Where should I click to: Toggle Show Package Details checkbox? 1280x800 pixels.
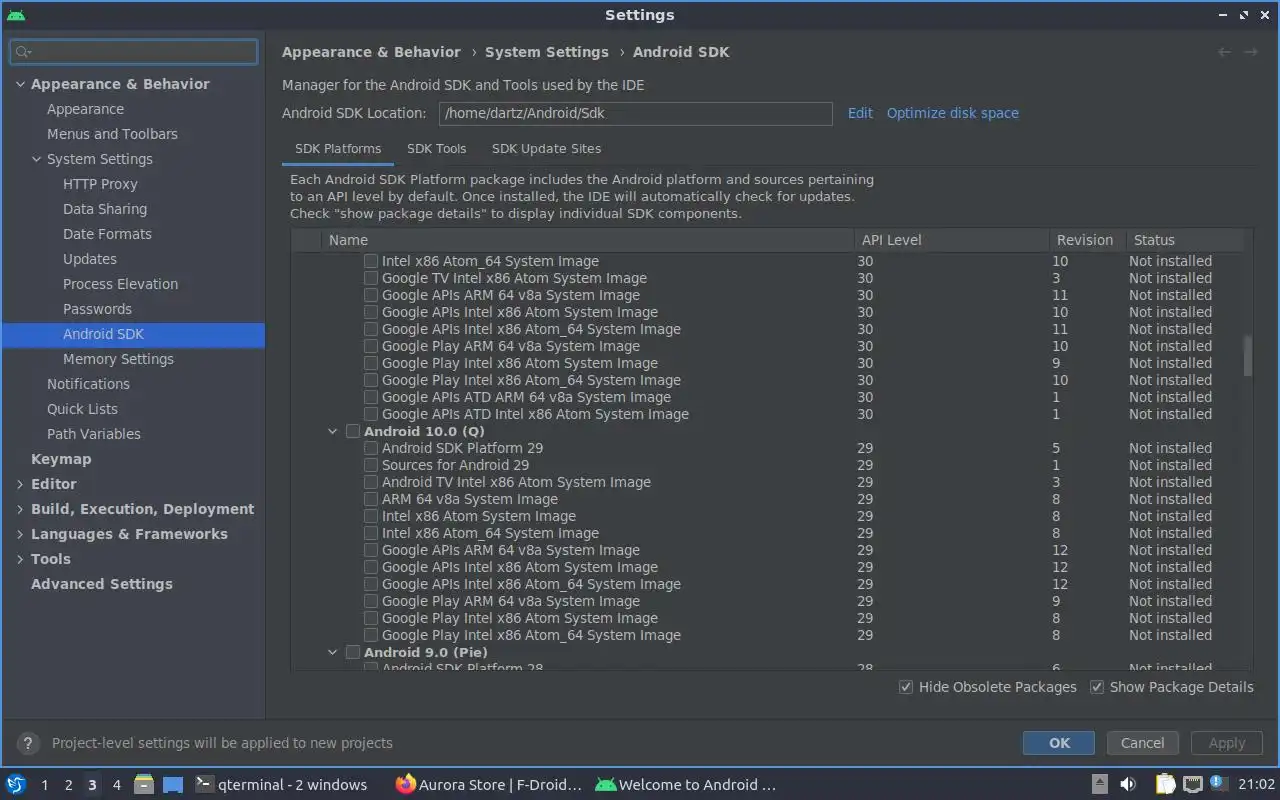pyautogui.click(x=1097, y=687)
